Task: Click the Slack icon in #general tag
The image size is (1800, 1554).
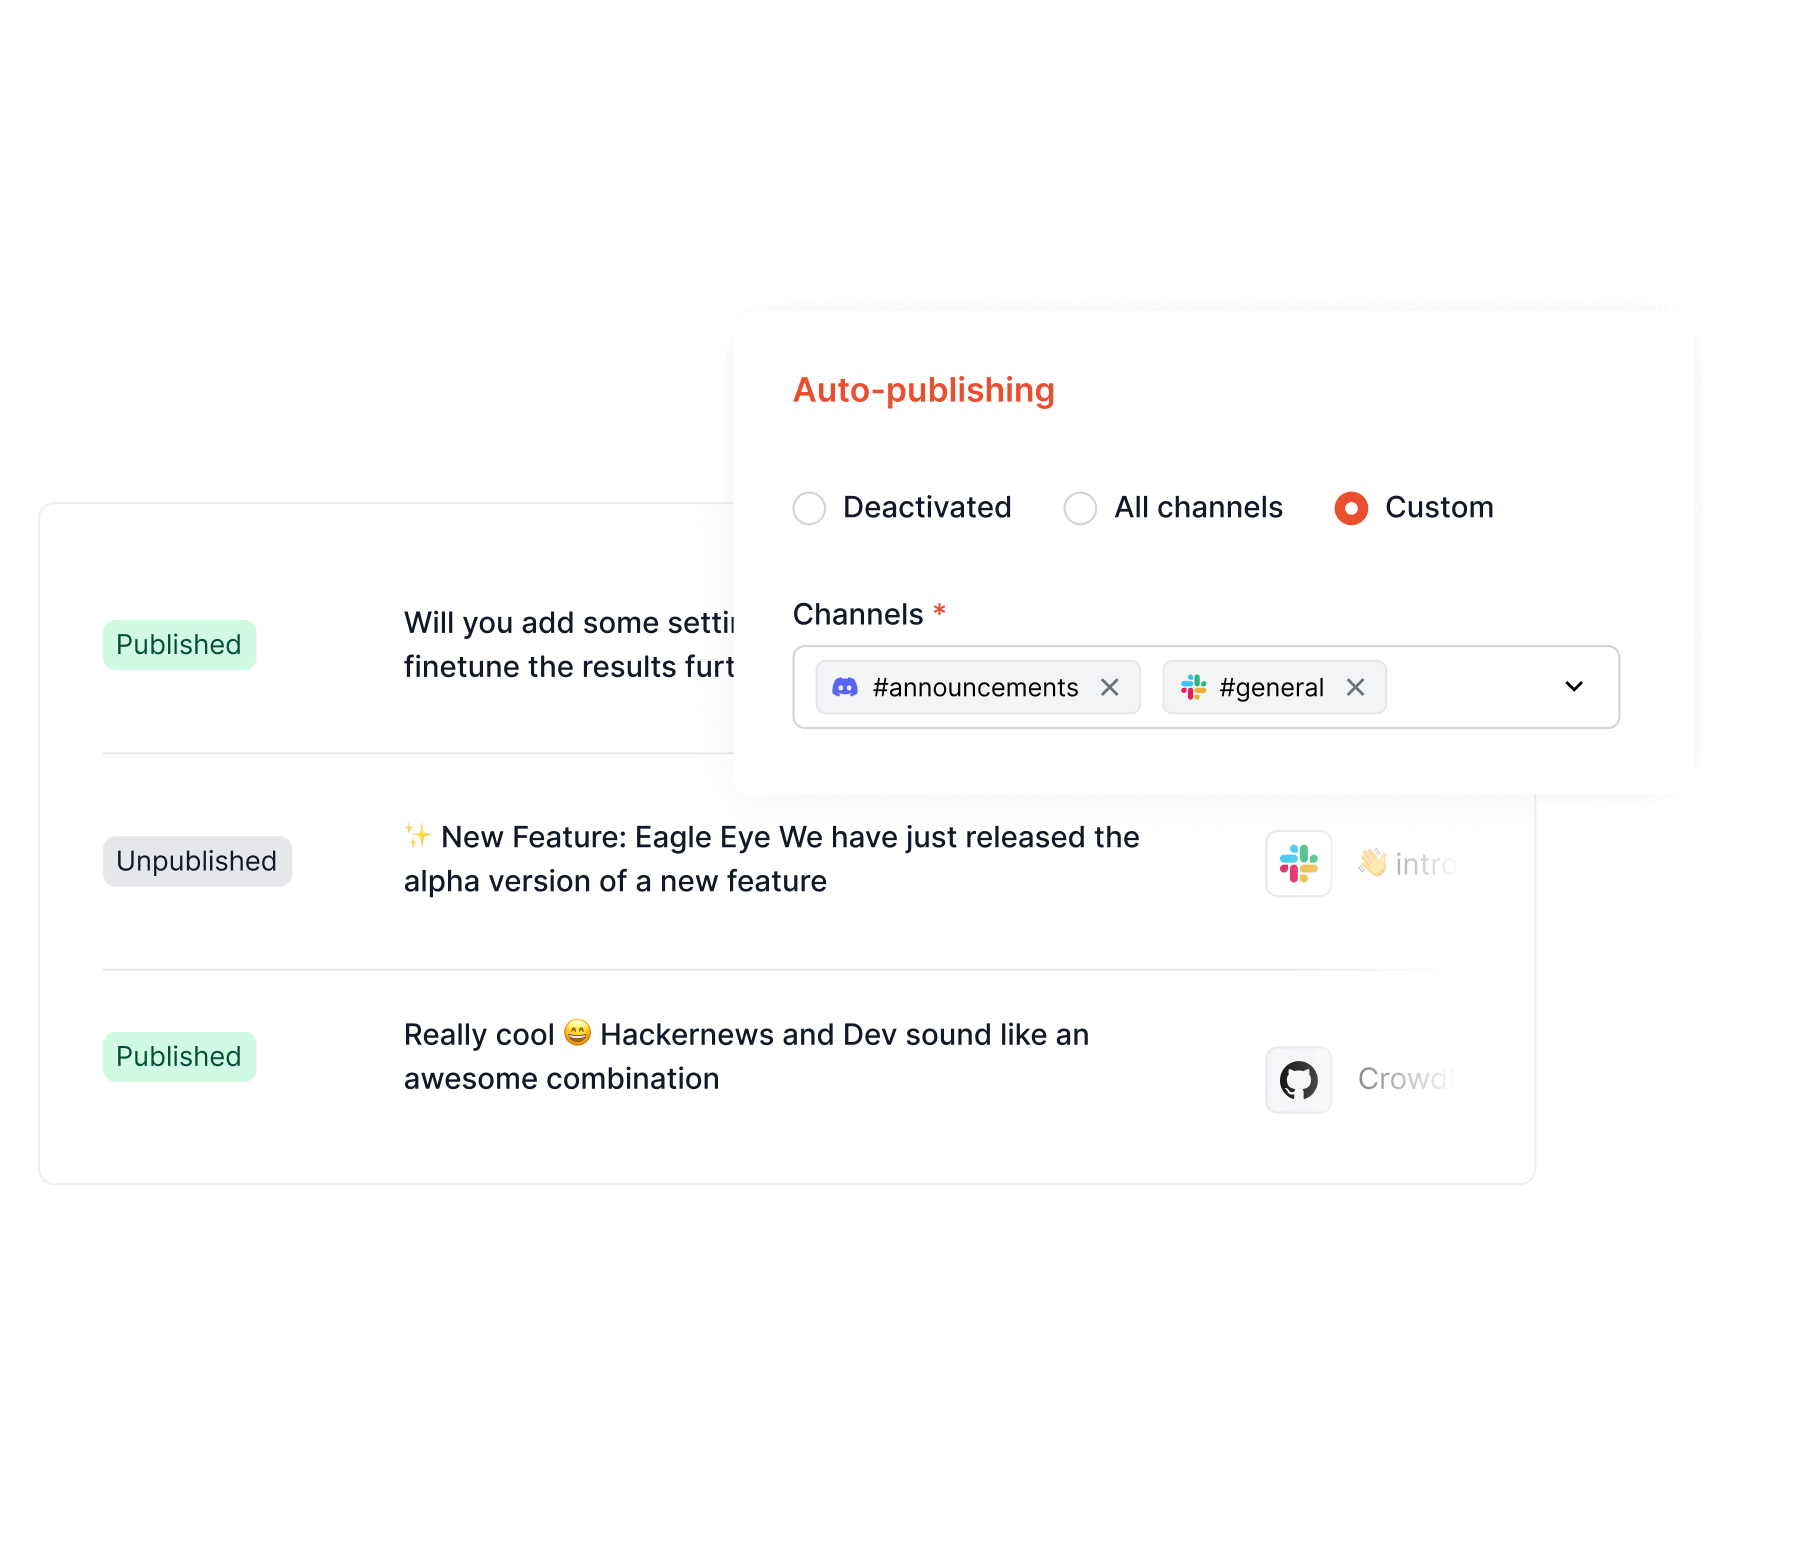Action: point(1194,688)
